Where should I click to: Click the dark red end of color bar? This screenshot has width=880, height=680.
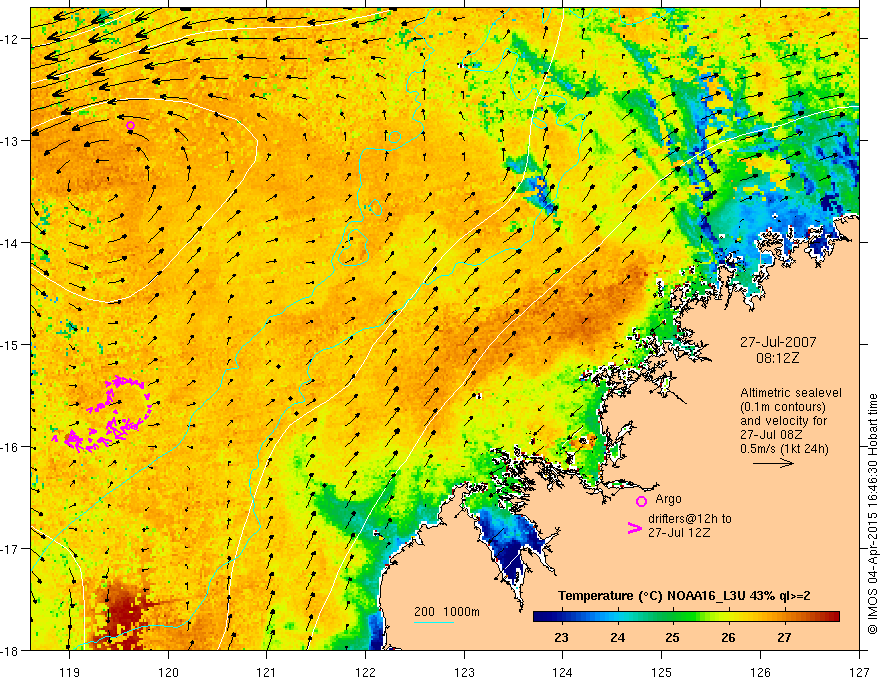(x=831, y=617)
